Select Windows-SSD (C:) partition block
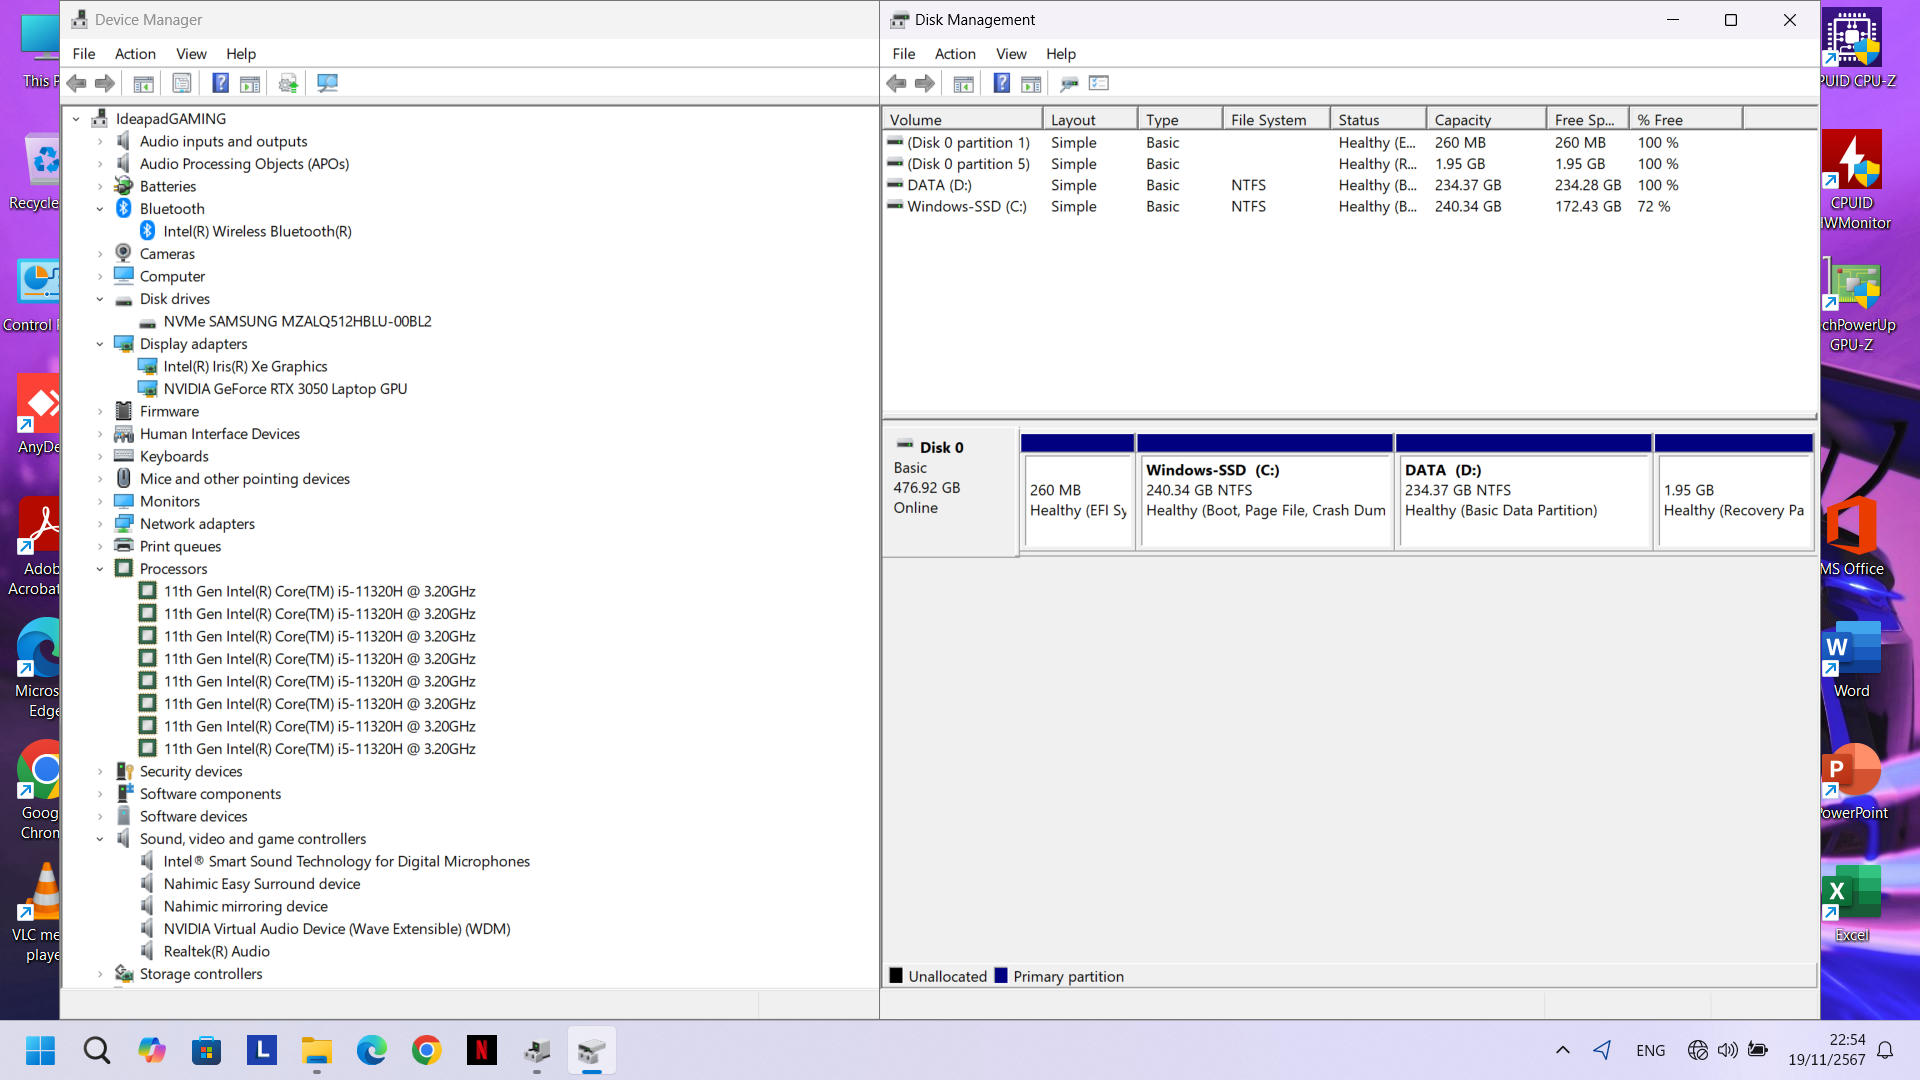 (x=1265, y=492)
